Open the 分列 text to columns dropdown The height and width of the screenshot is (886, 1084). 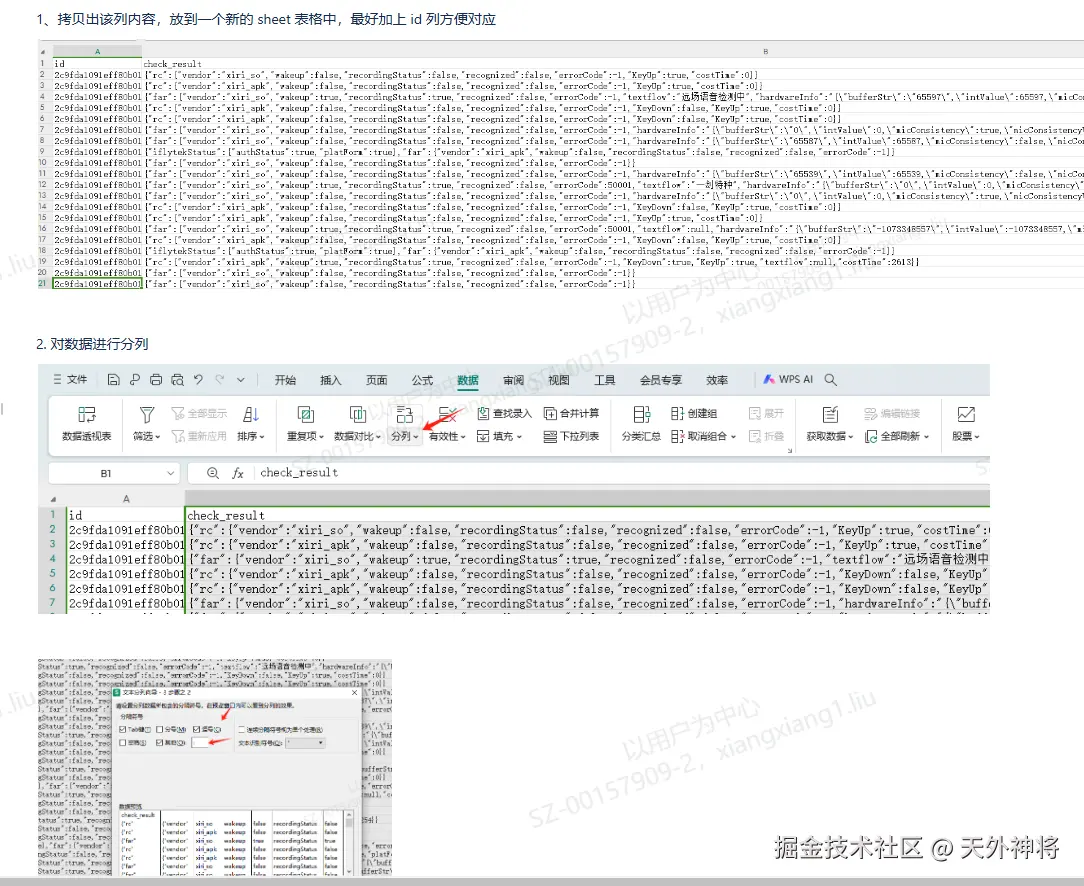(404, 423)
